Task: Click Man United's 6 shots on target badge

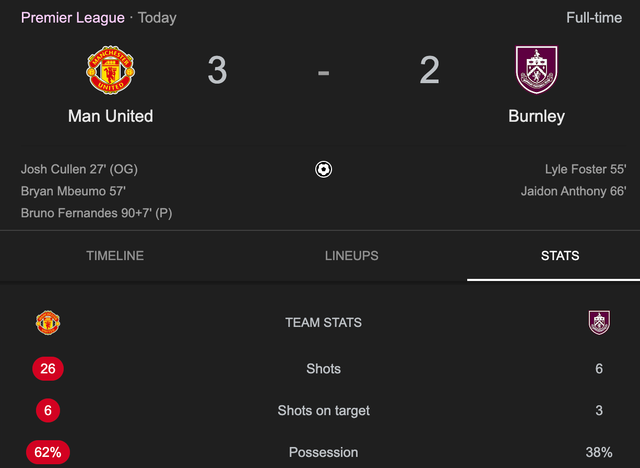Action: point(48,410)
